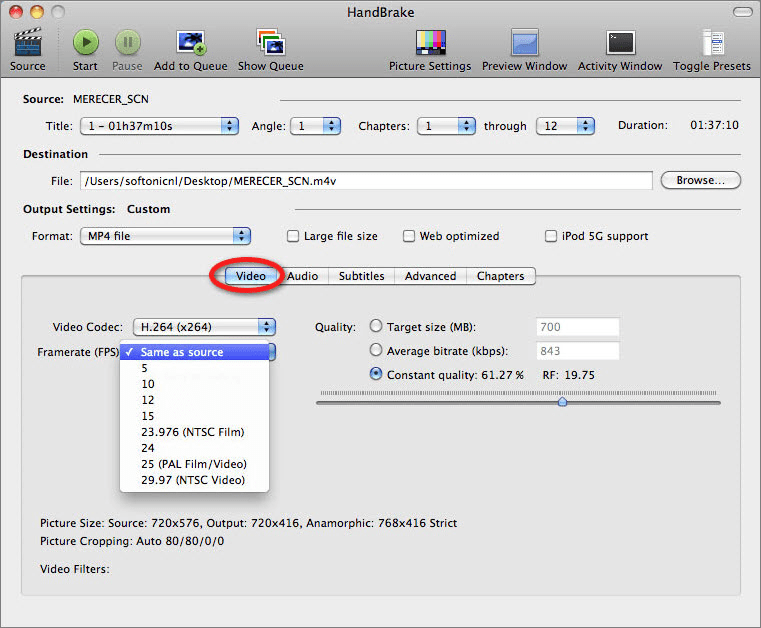761x628 pixels.
Task: Click the Pause icon in toolbar
Action: click(x=128, y=42)
